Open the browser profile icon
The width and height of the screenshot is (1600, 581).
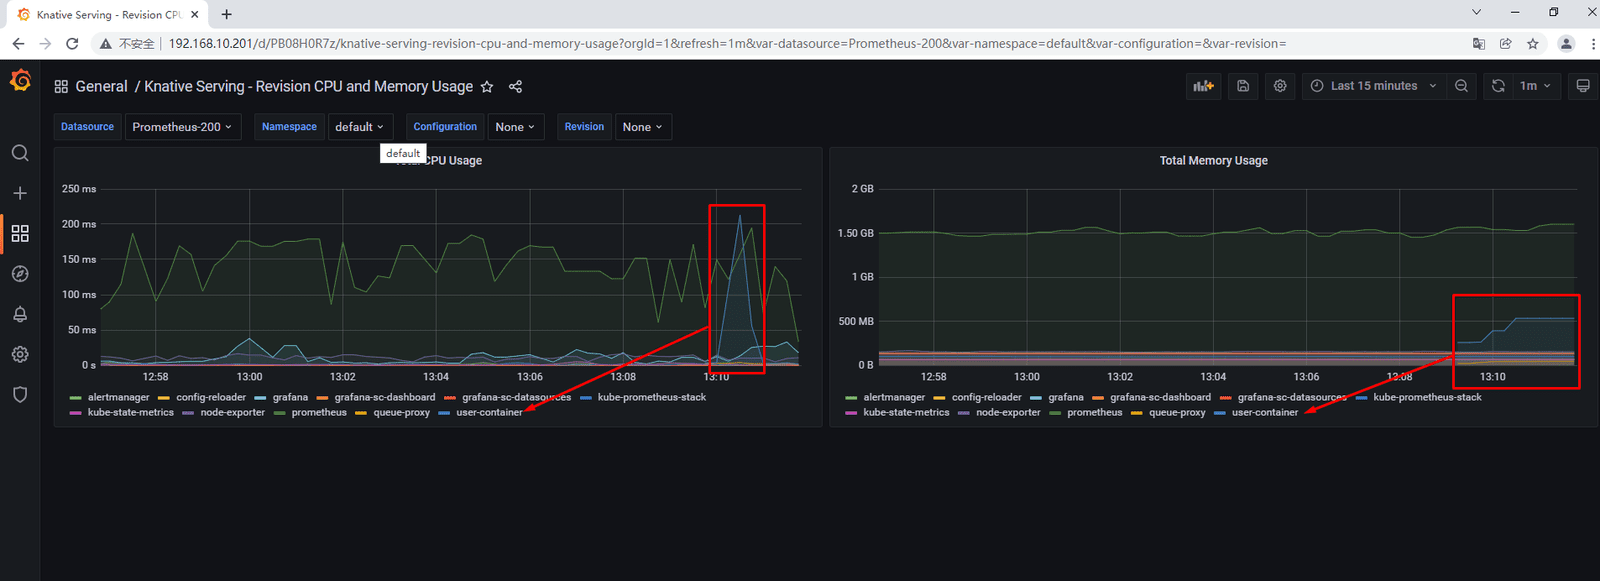pos(1566,44)
